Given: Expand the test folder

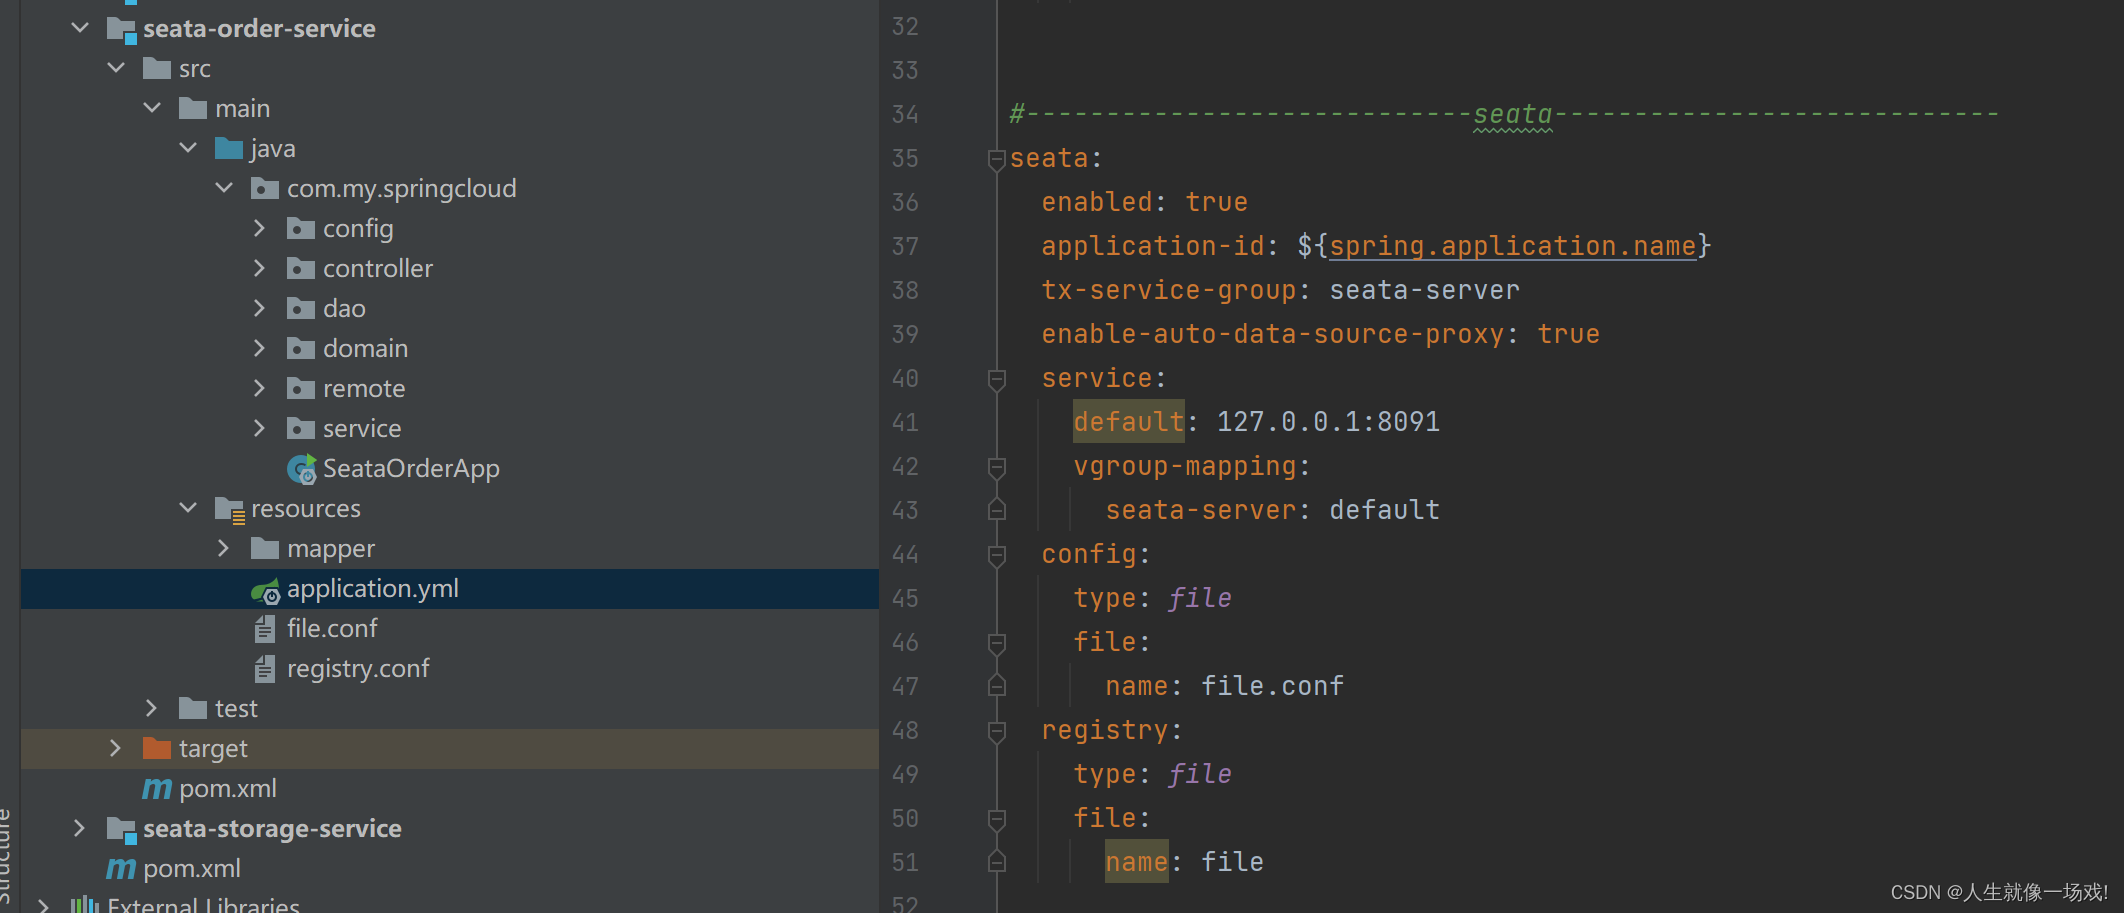Looking at the screenshot, I should point(151,708).
